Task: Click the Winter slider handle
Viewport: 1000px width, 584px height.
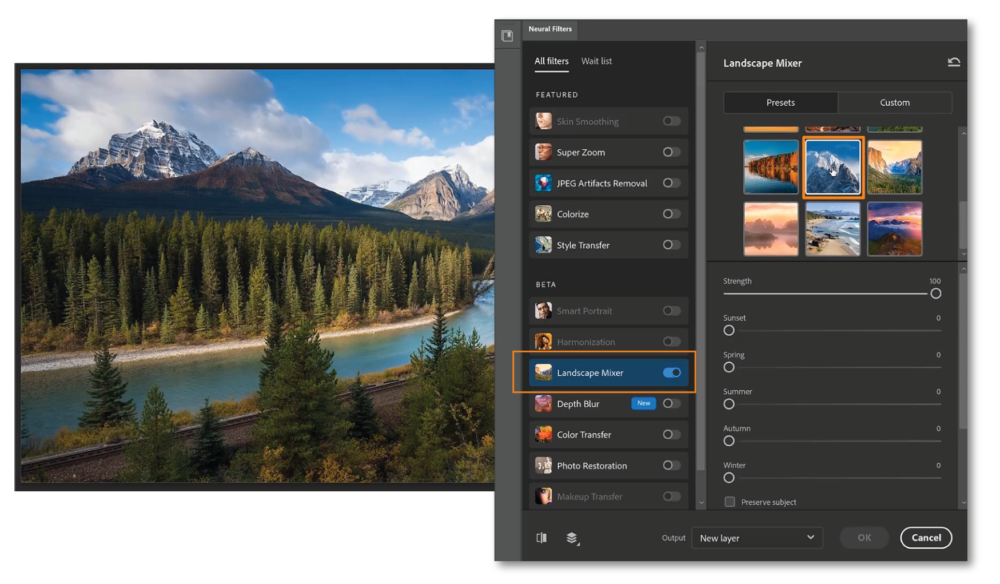Action: (729, 478)
